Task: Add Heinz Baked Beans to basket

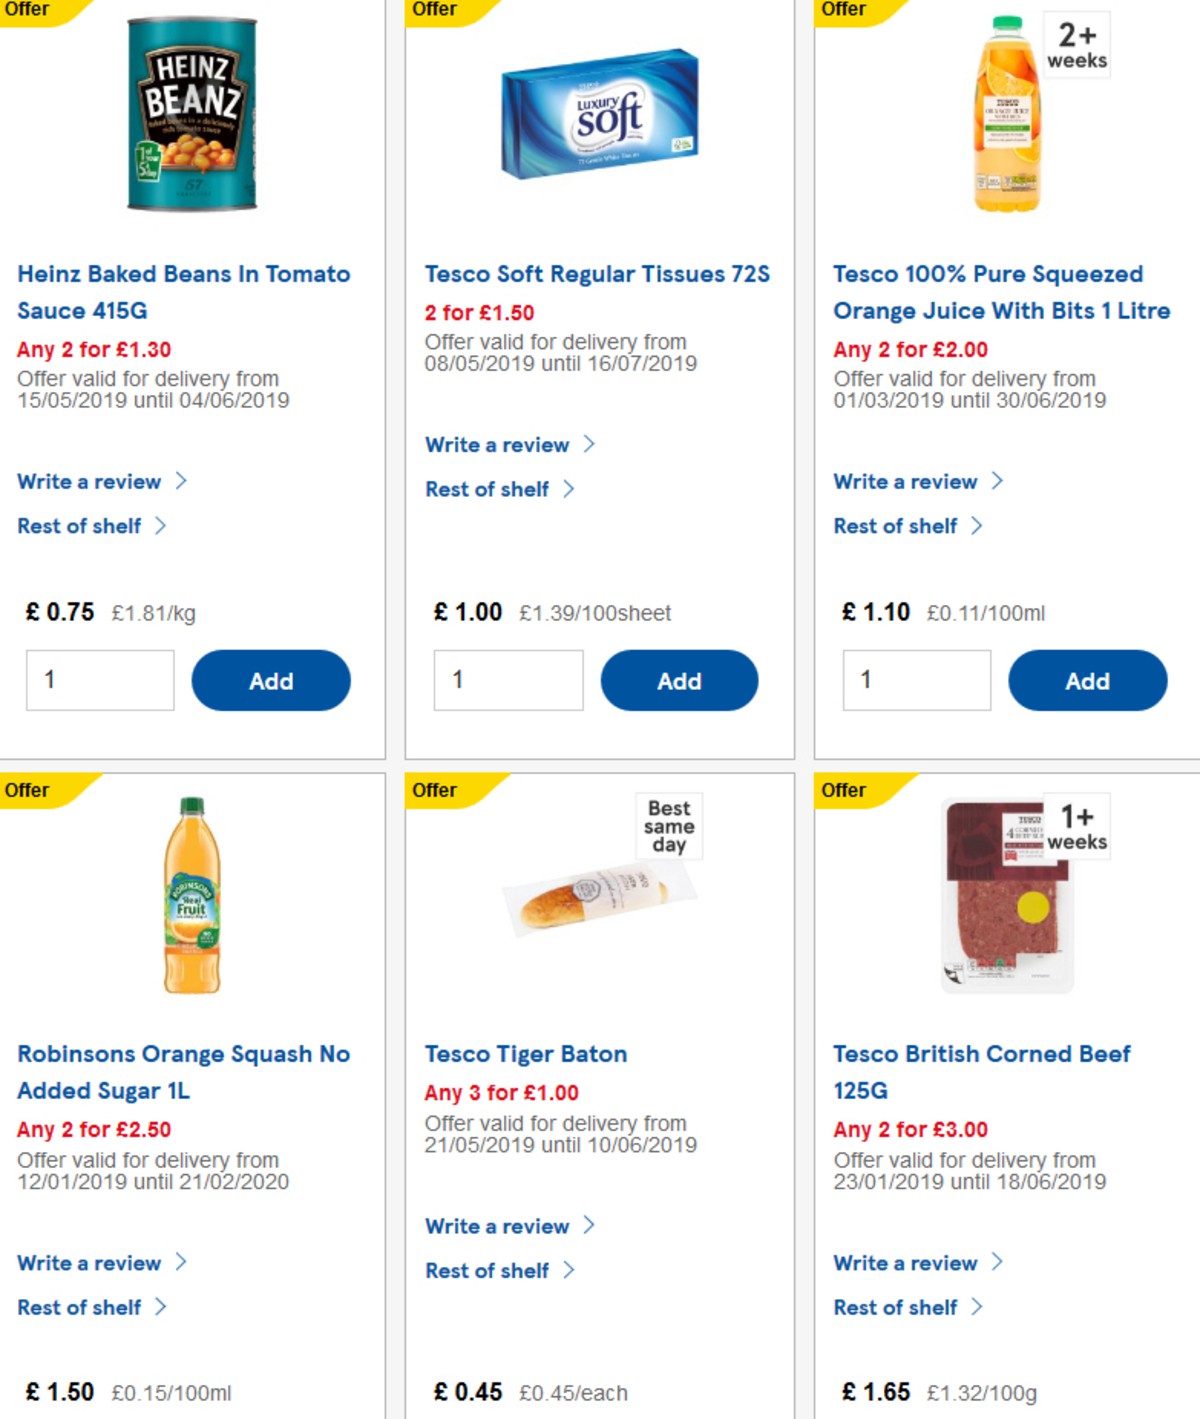Action: (x=271, y=680)
